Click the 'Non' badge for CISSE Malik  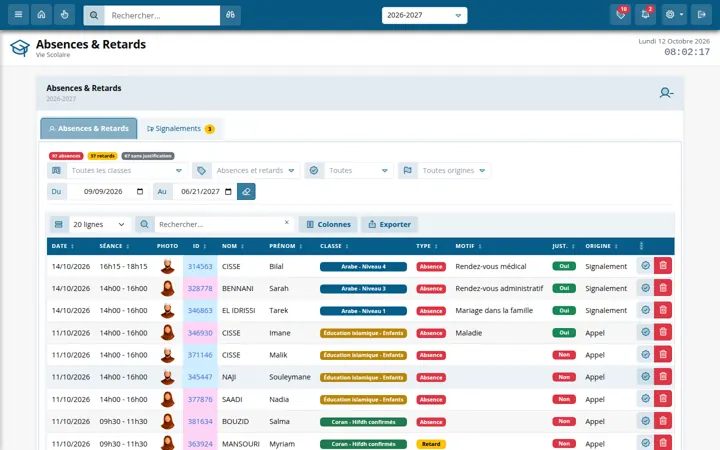[x=564, y=354]
